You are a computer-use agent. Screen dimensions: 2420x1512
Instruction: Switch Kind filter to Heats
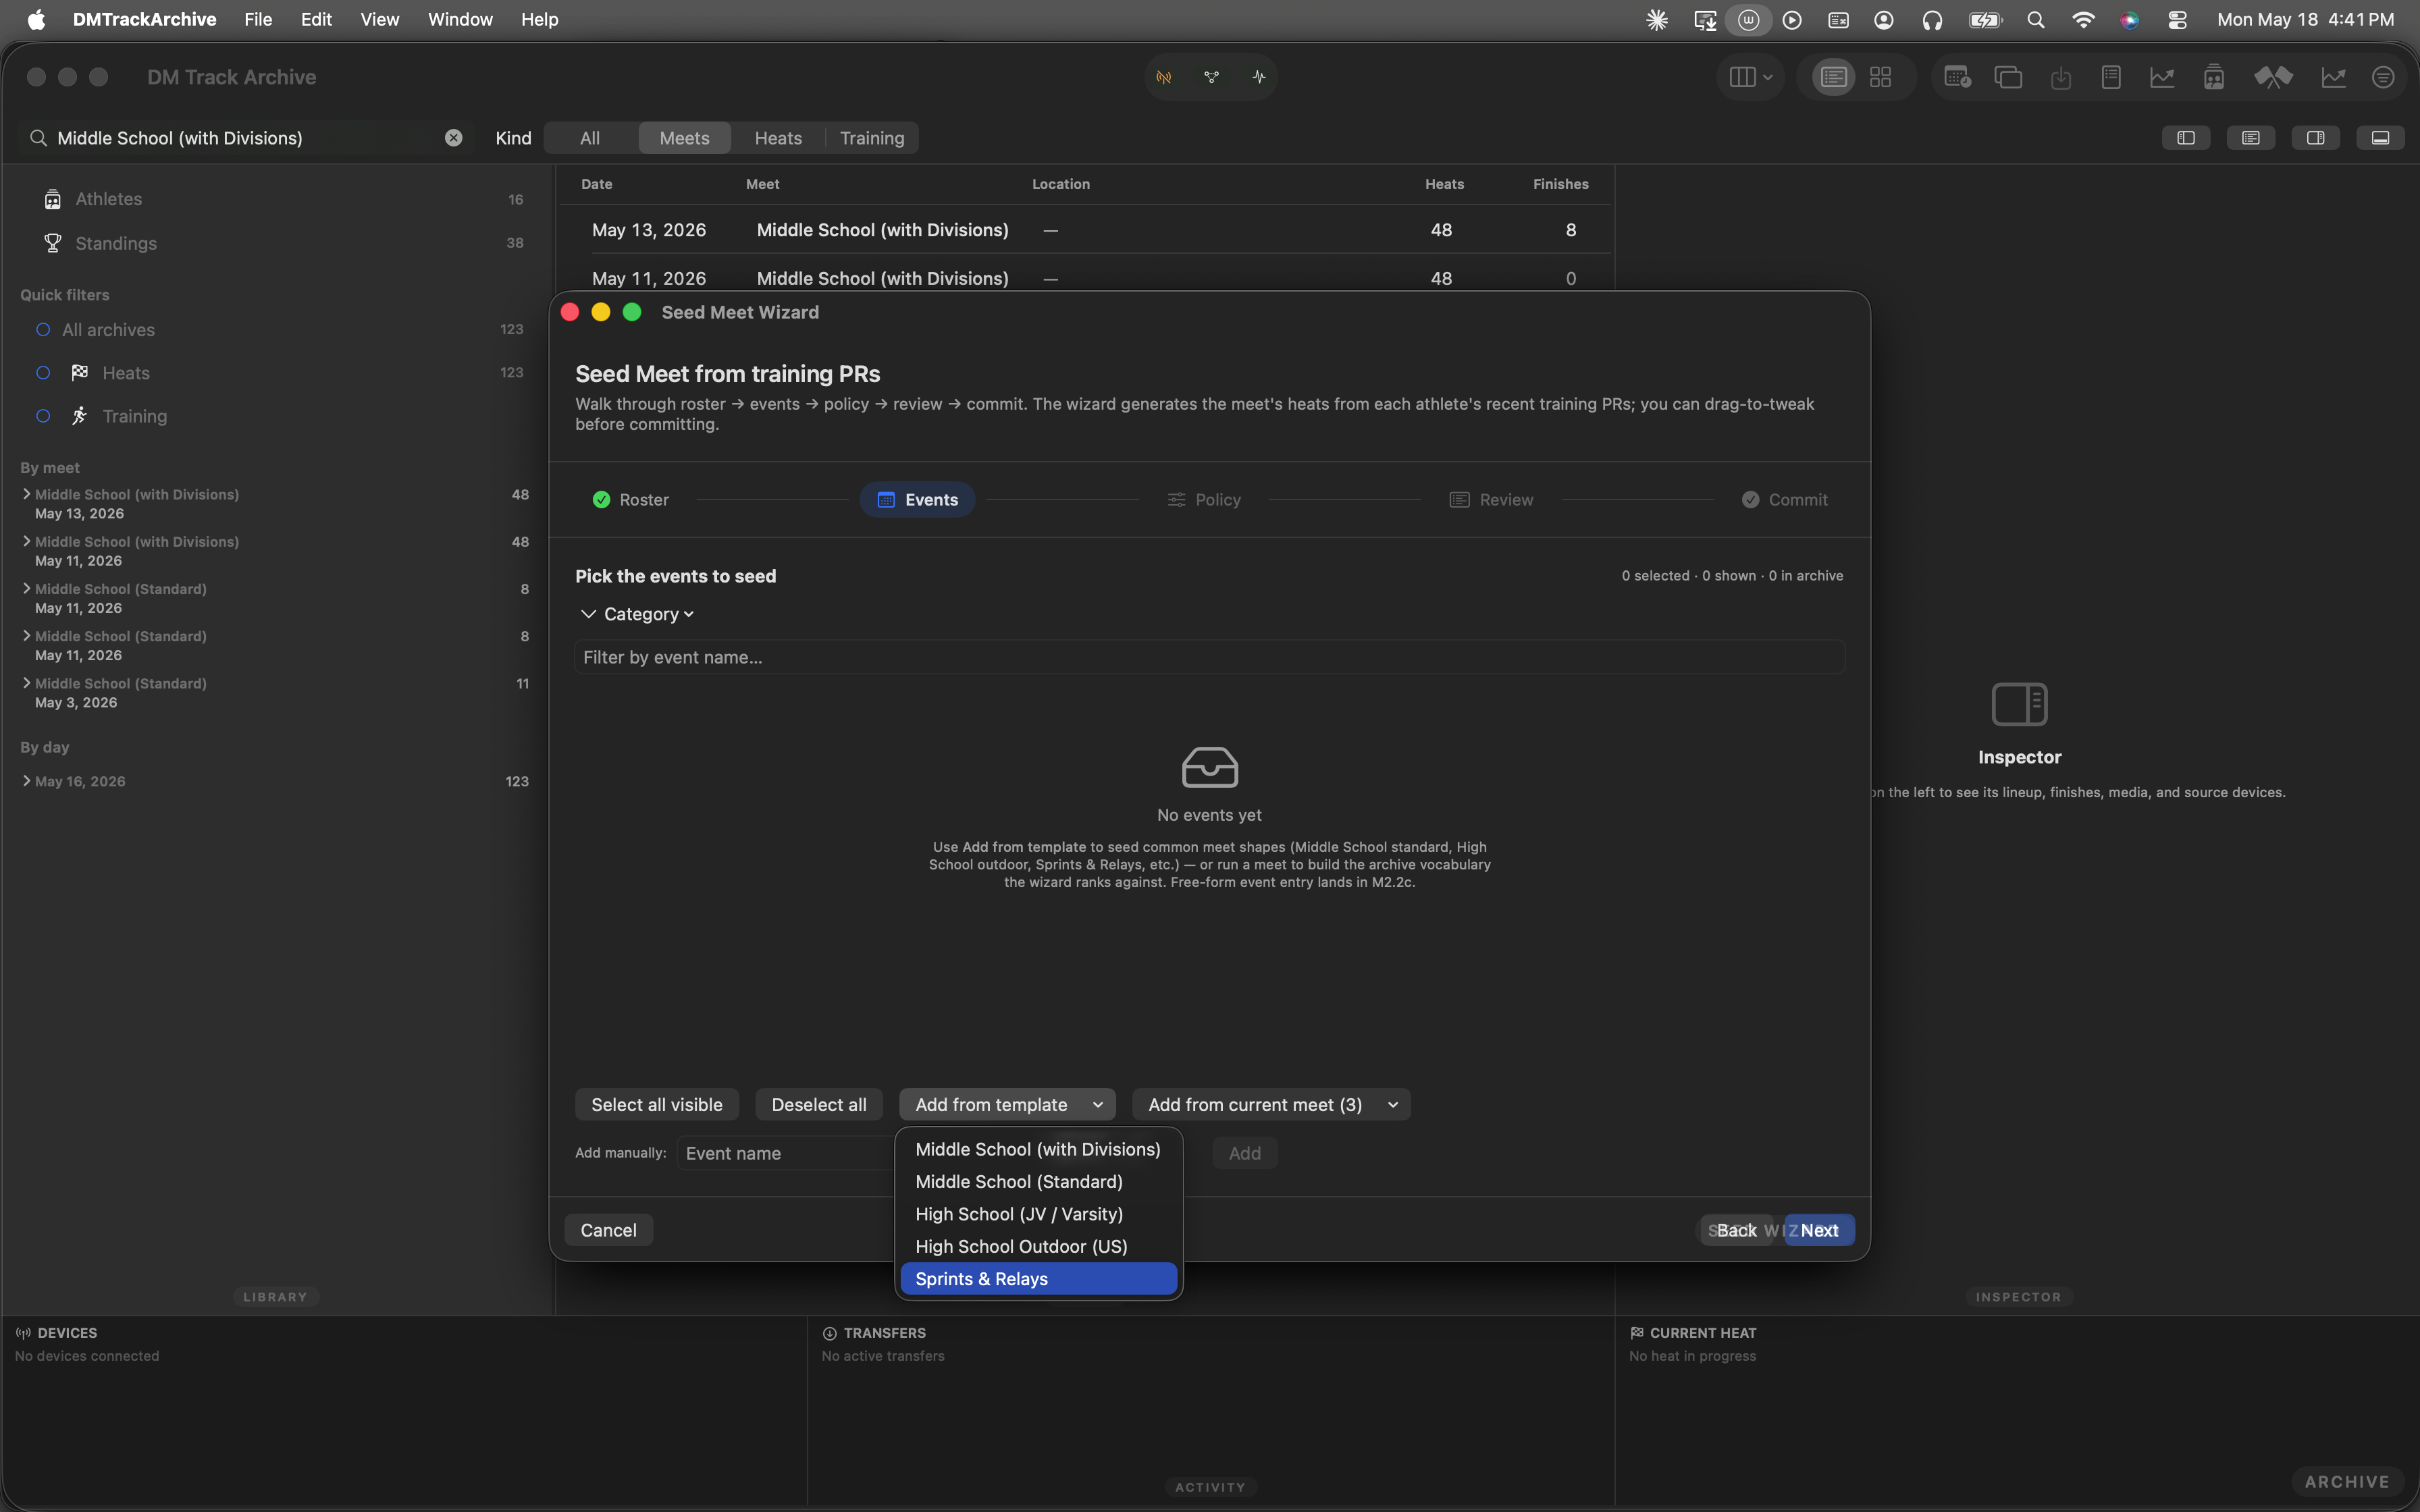click(778, 138)
